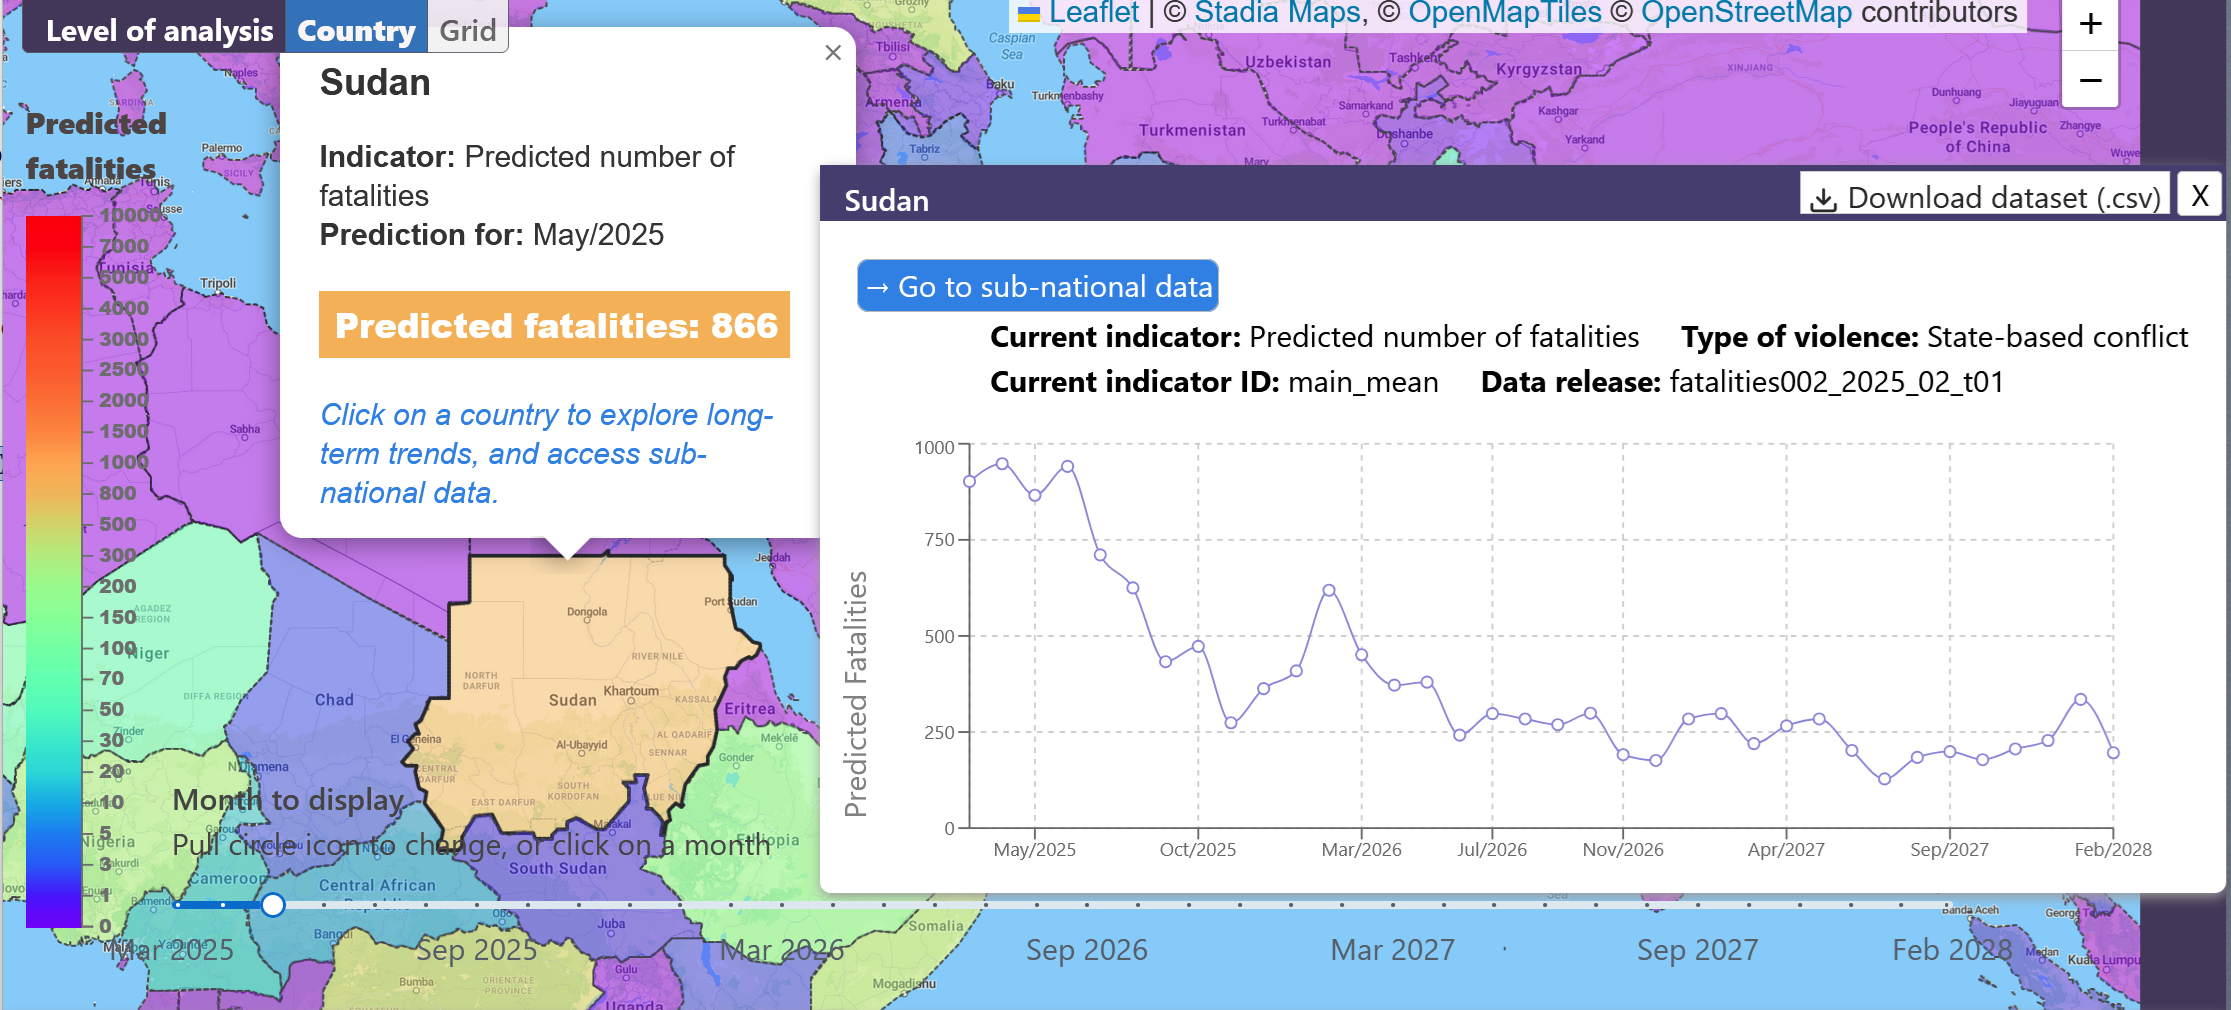The width and height of the screenshot is (2231, 1010).
Task: Switch level of analysis to Grid
Action: tap(468, 30)
